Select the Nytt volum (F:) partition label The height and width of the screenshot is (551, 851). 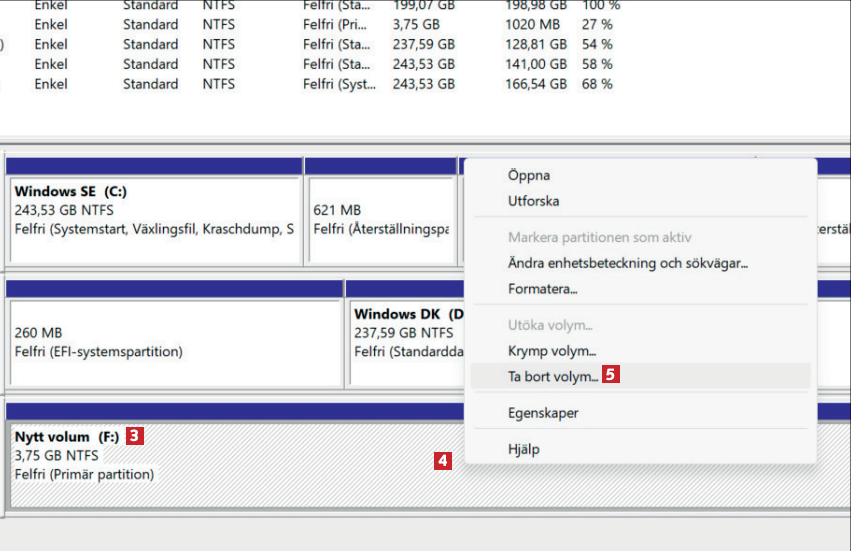(x=66, y=437)
